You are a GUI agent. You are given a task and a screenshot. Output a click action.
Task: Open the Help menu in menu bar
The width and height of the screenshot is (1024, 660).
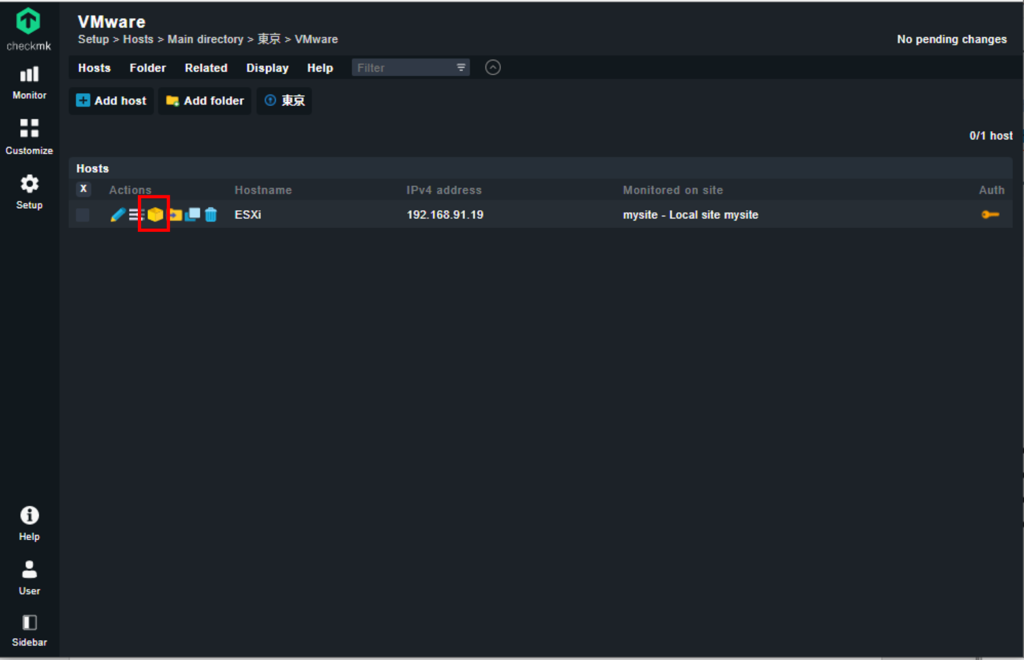[x=320, y=68]
